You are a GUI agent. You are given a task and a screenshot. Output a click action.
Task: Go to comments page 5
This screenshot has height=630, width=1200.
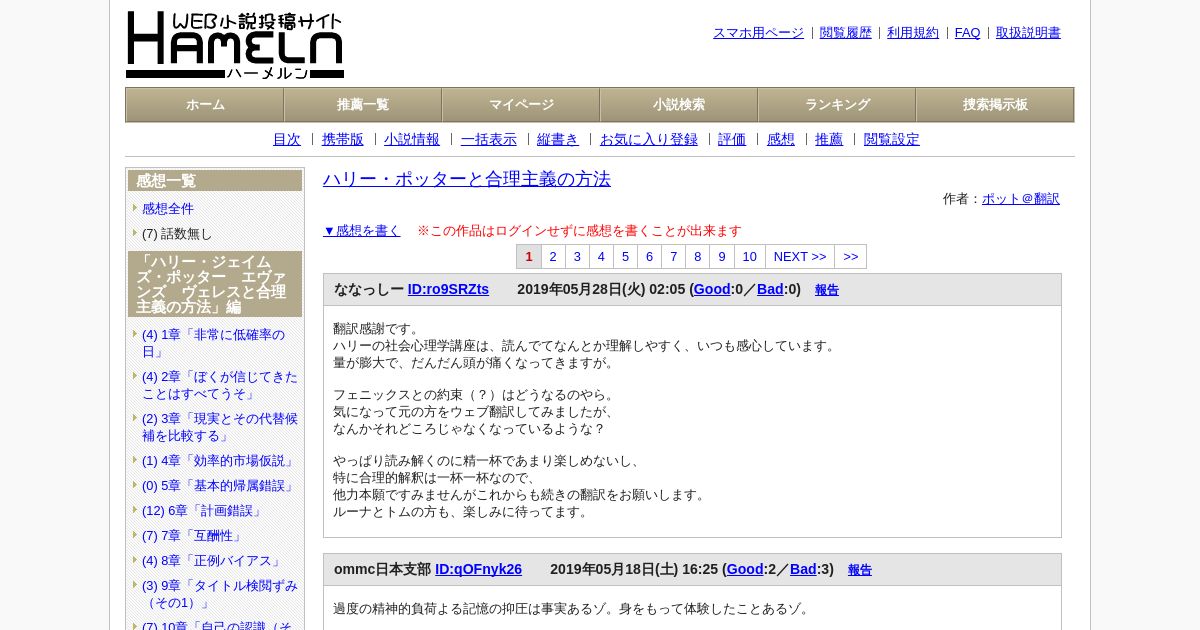point(625,257)
